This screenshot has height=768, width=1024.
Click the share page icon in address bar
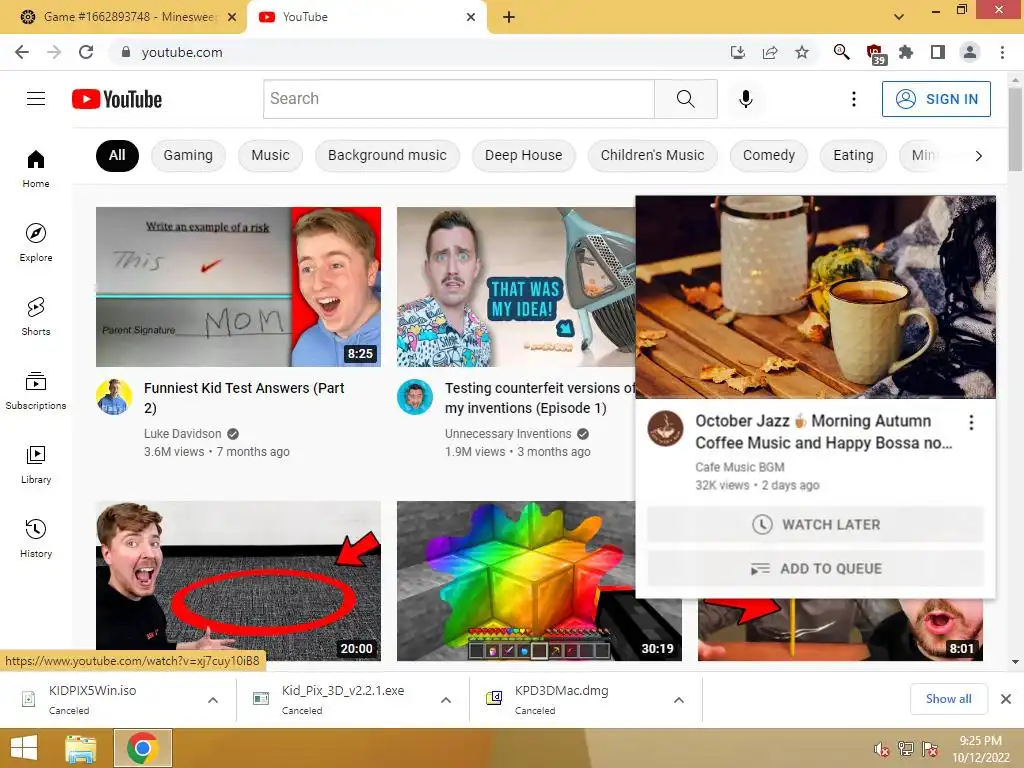(770, 52)
